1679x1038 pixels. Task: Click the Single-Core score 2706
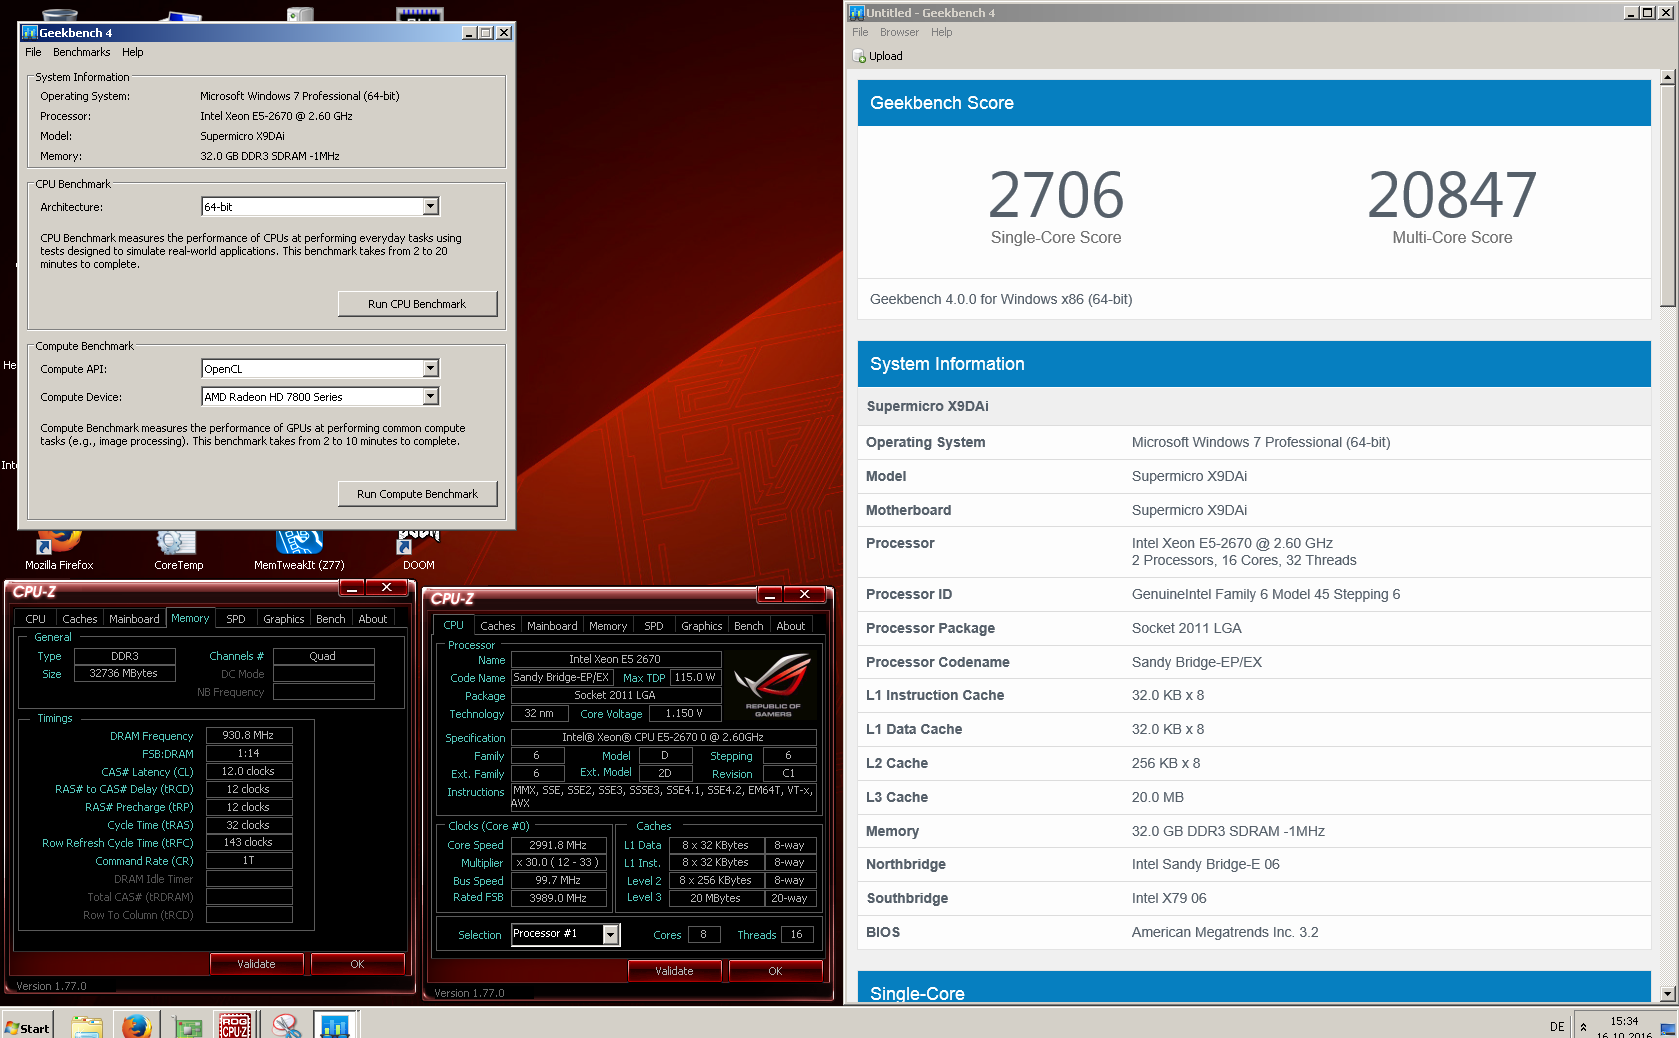coord(1056,195)
